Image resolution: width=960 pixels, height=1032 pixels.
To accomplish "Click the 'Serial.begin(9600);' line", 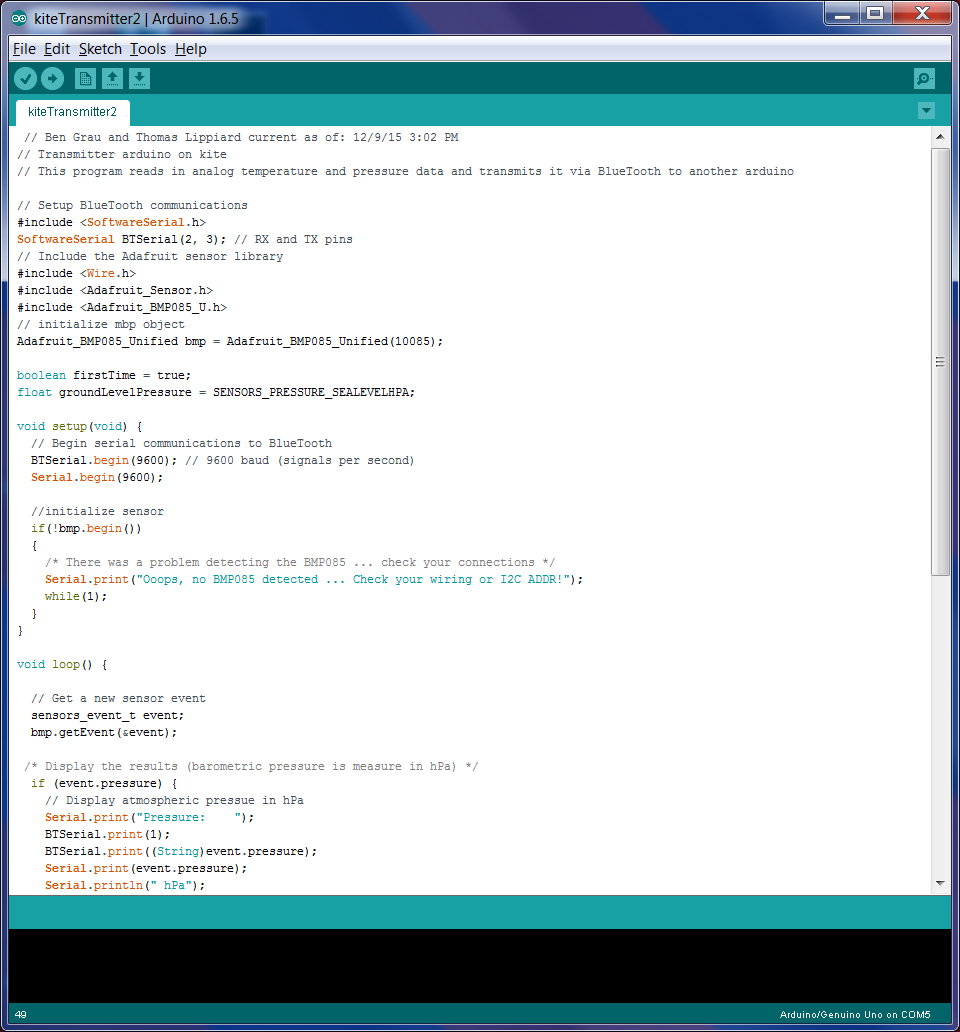I will click(x=97, y=477).
